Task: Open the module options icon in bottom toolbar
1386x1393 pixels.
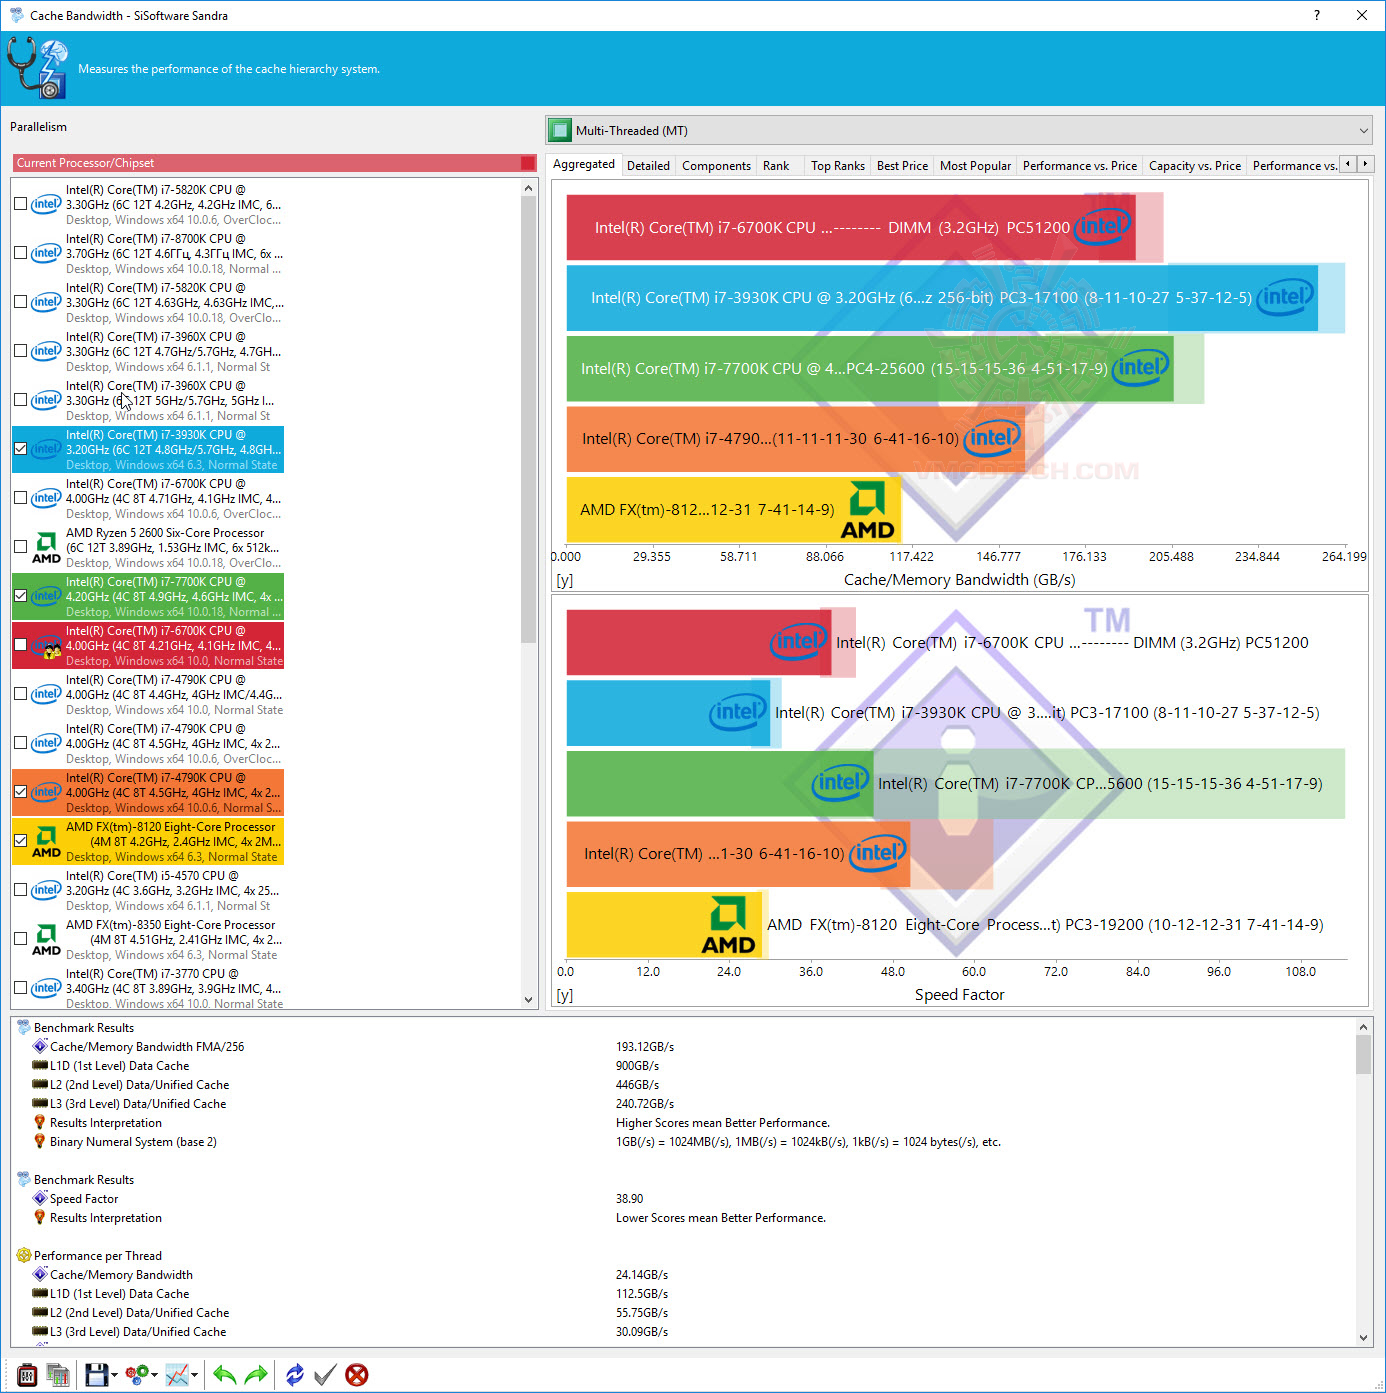Action: (27, 1375)
